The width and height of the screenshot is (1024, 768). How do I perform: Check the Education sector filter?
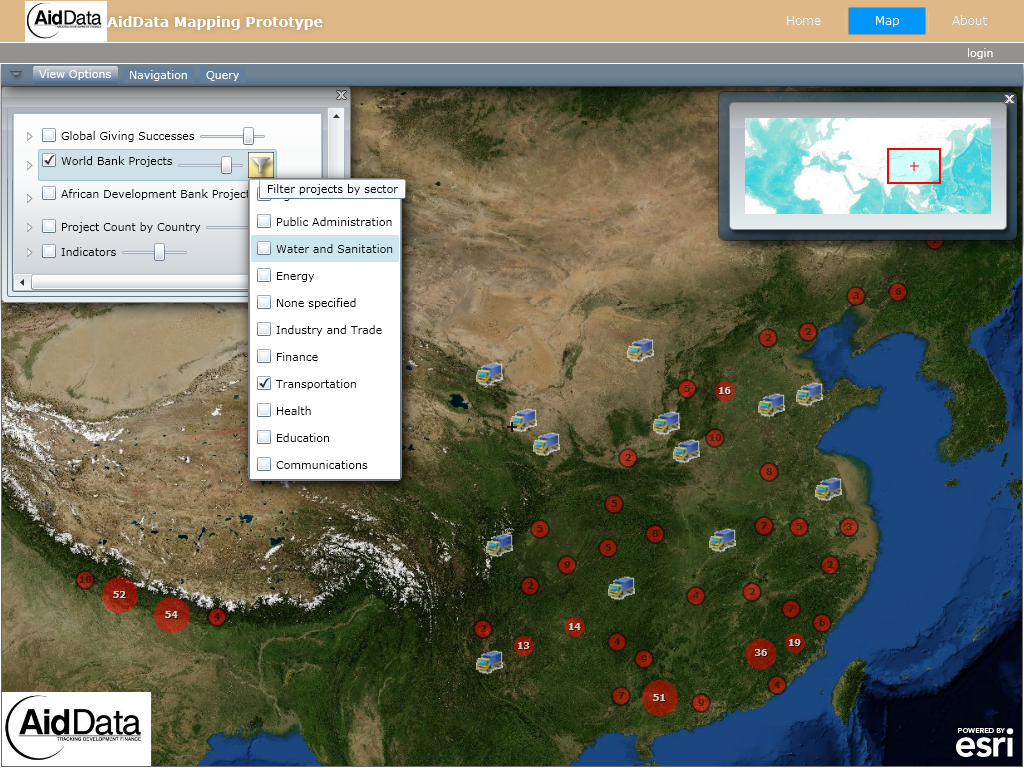click(264, 437)
